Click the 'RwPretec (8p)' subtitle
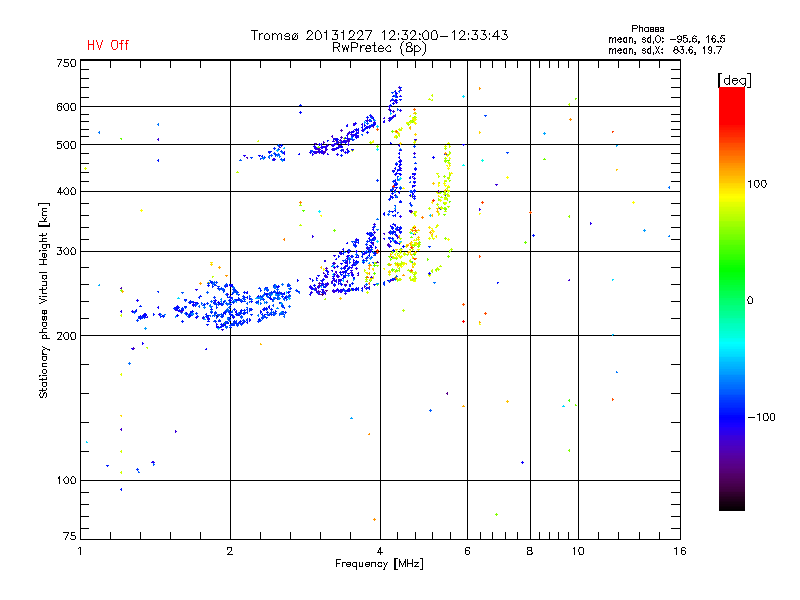The image size is (800, 600). pyautogui.click(x=379, y=48)
